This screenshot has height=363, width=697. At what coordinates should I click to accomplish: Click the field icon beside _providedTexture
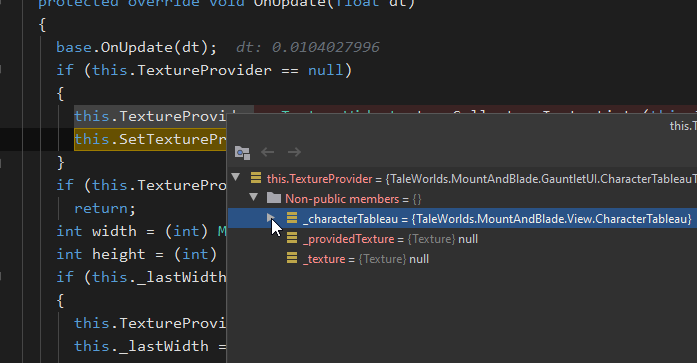(x=292, y=239)
